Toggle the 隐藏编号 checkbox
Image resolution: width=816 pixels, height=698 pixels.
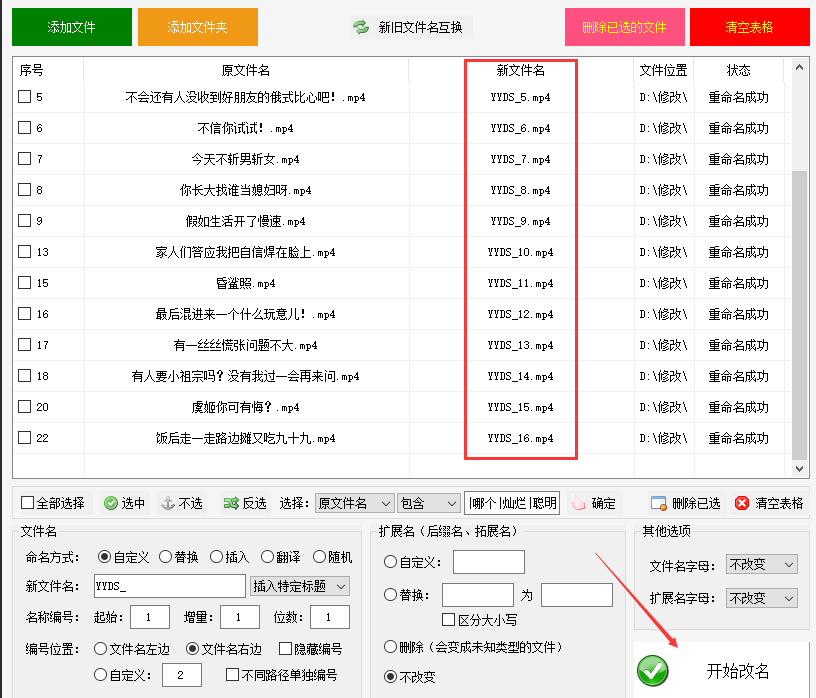pyautogui.click(x=285, y=649)
